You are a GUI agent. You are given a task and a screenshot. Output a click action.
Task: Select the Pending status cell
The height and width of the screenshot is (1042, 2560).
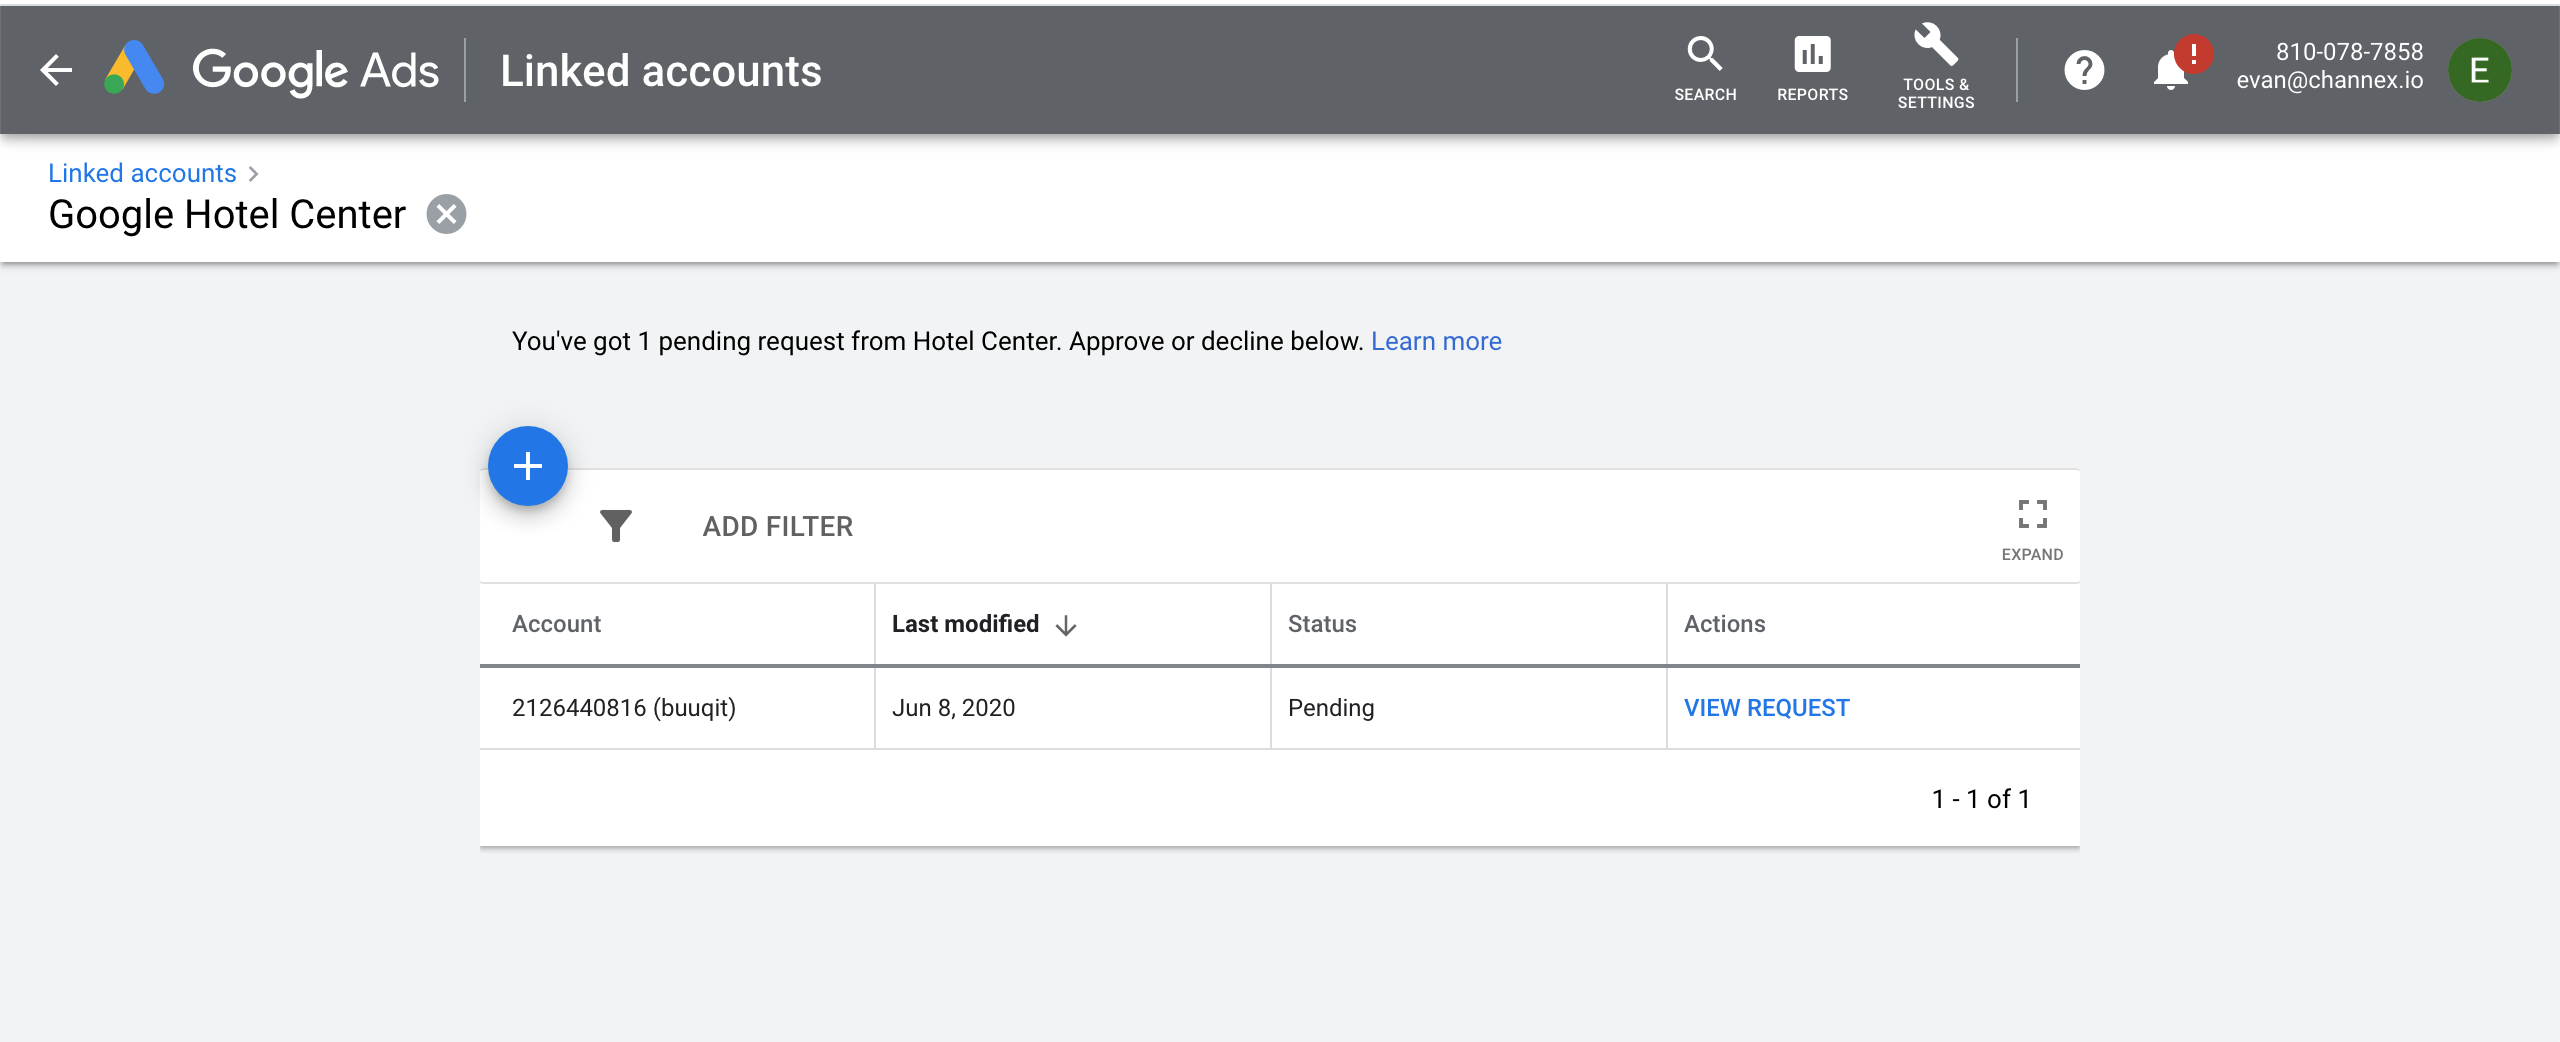(x=1468, y=708)
